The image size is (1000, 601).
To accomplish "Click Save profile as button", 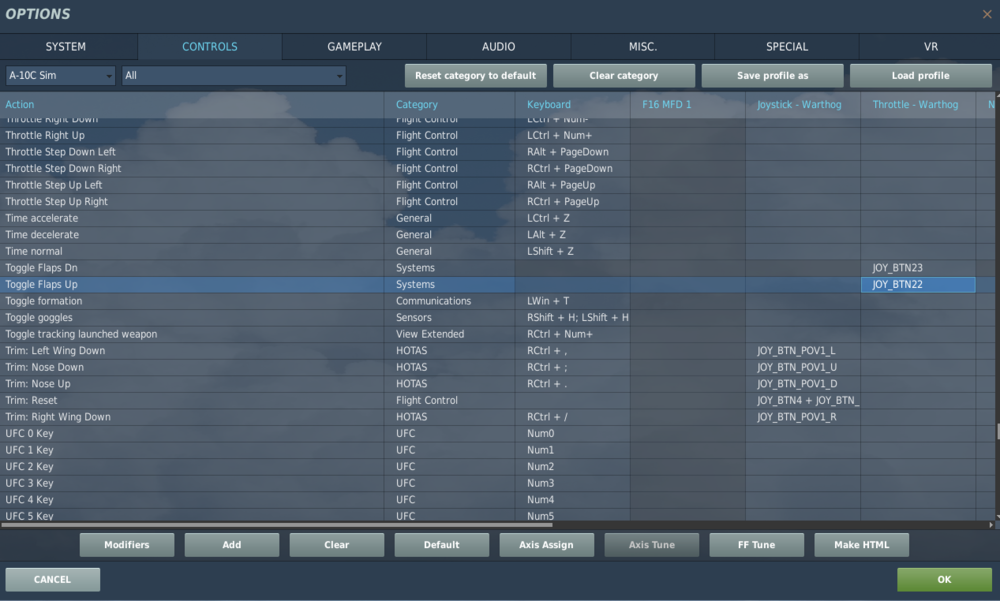I will tap(772, 75).
